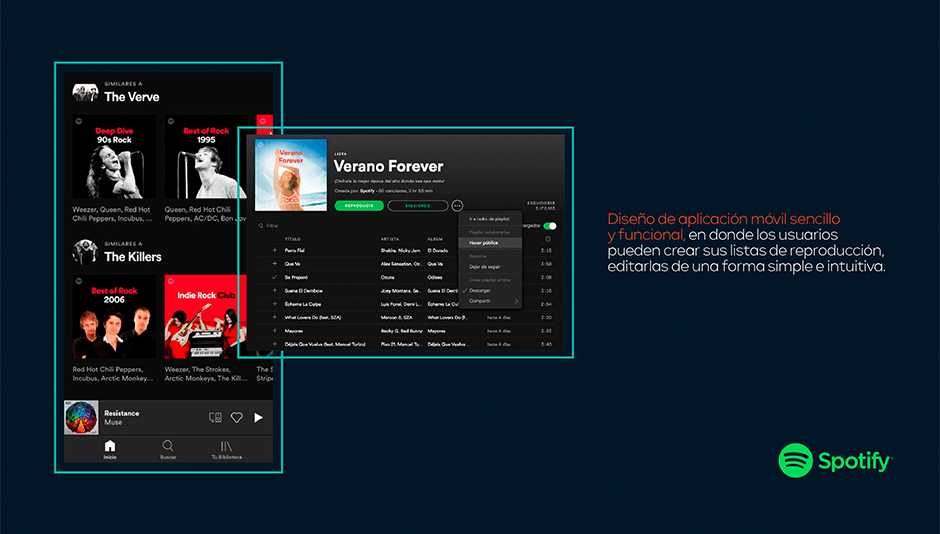Click artist Becky G, Bad Bunny
This screenshot has height=534, width=940.
401,331
